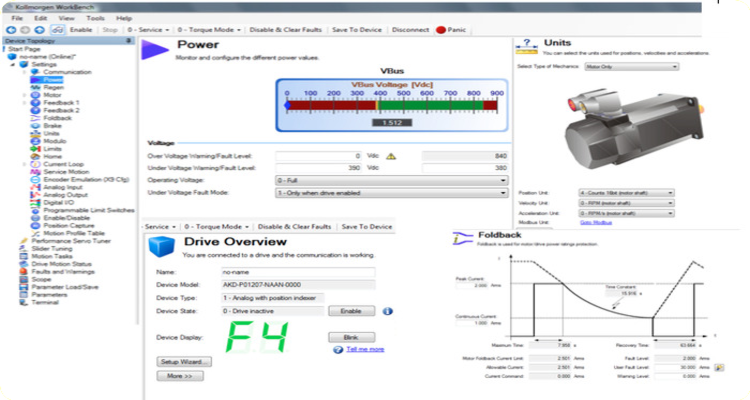This screenshot has height=400, width=750.
Task: Select Motion Tasks in the tree
Action: coord(52,256)
